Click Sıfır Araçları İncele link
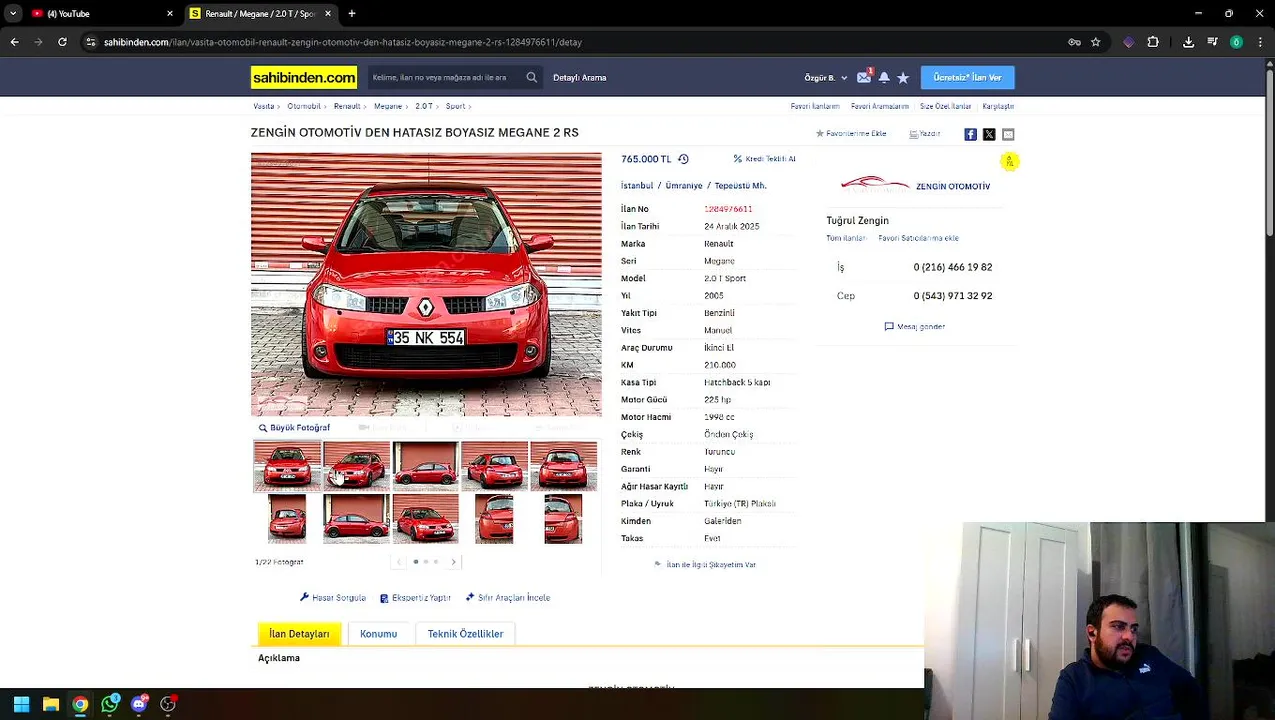The image size is (1275, 720). click(508, 598)
